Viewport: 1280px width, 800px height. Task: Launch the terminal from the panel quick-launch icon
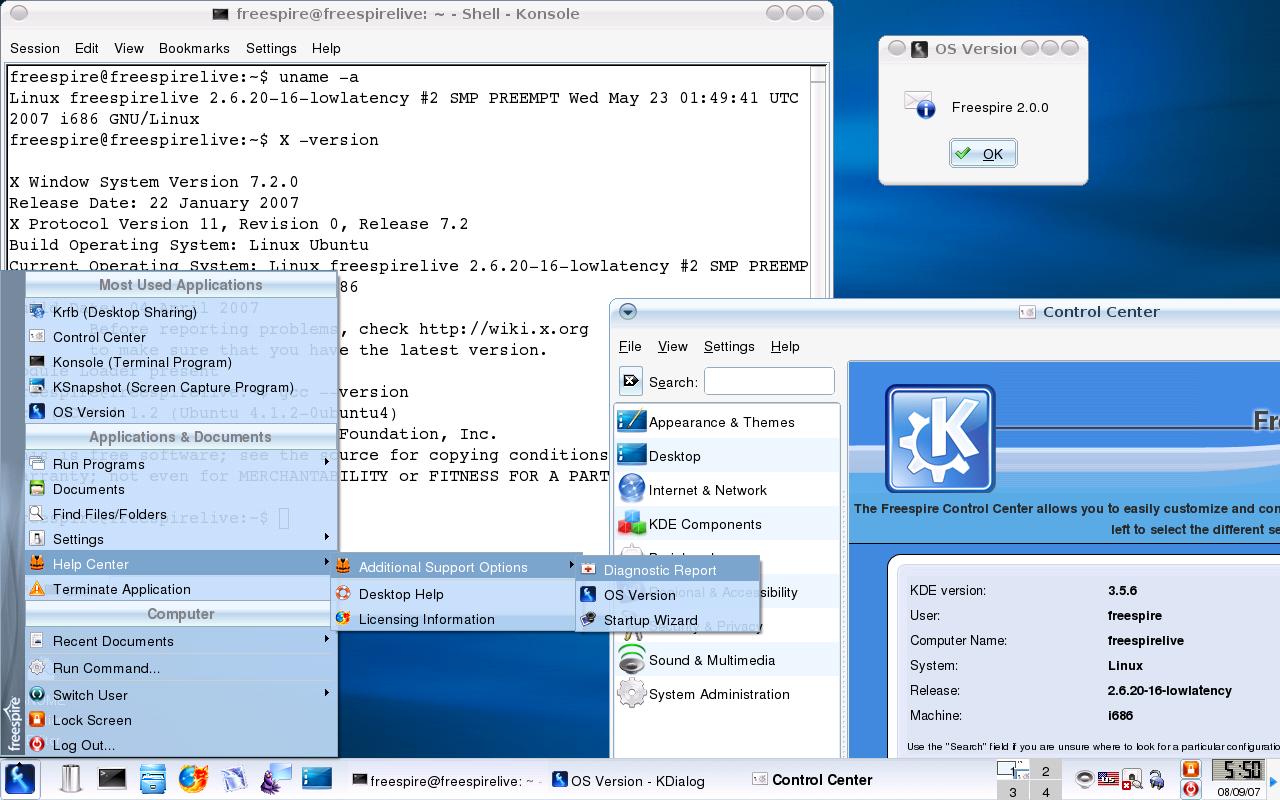[x=112, y=778]
